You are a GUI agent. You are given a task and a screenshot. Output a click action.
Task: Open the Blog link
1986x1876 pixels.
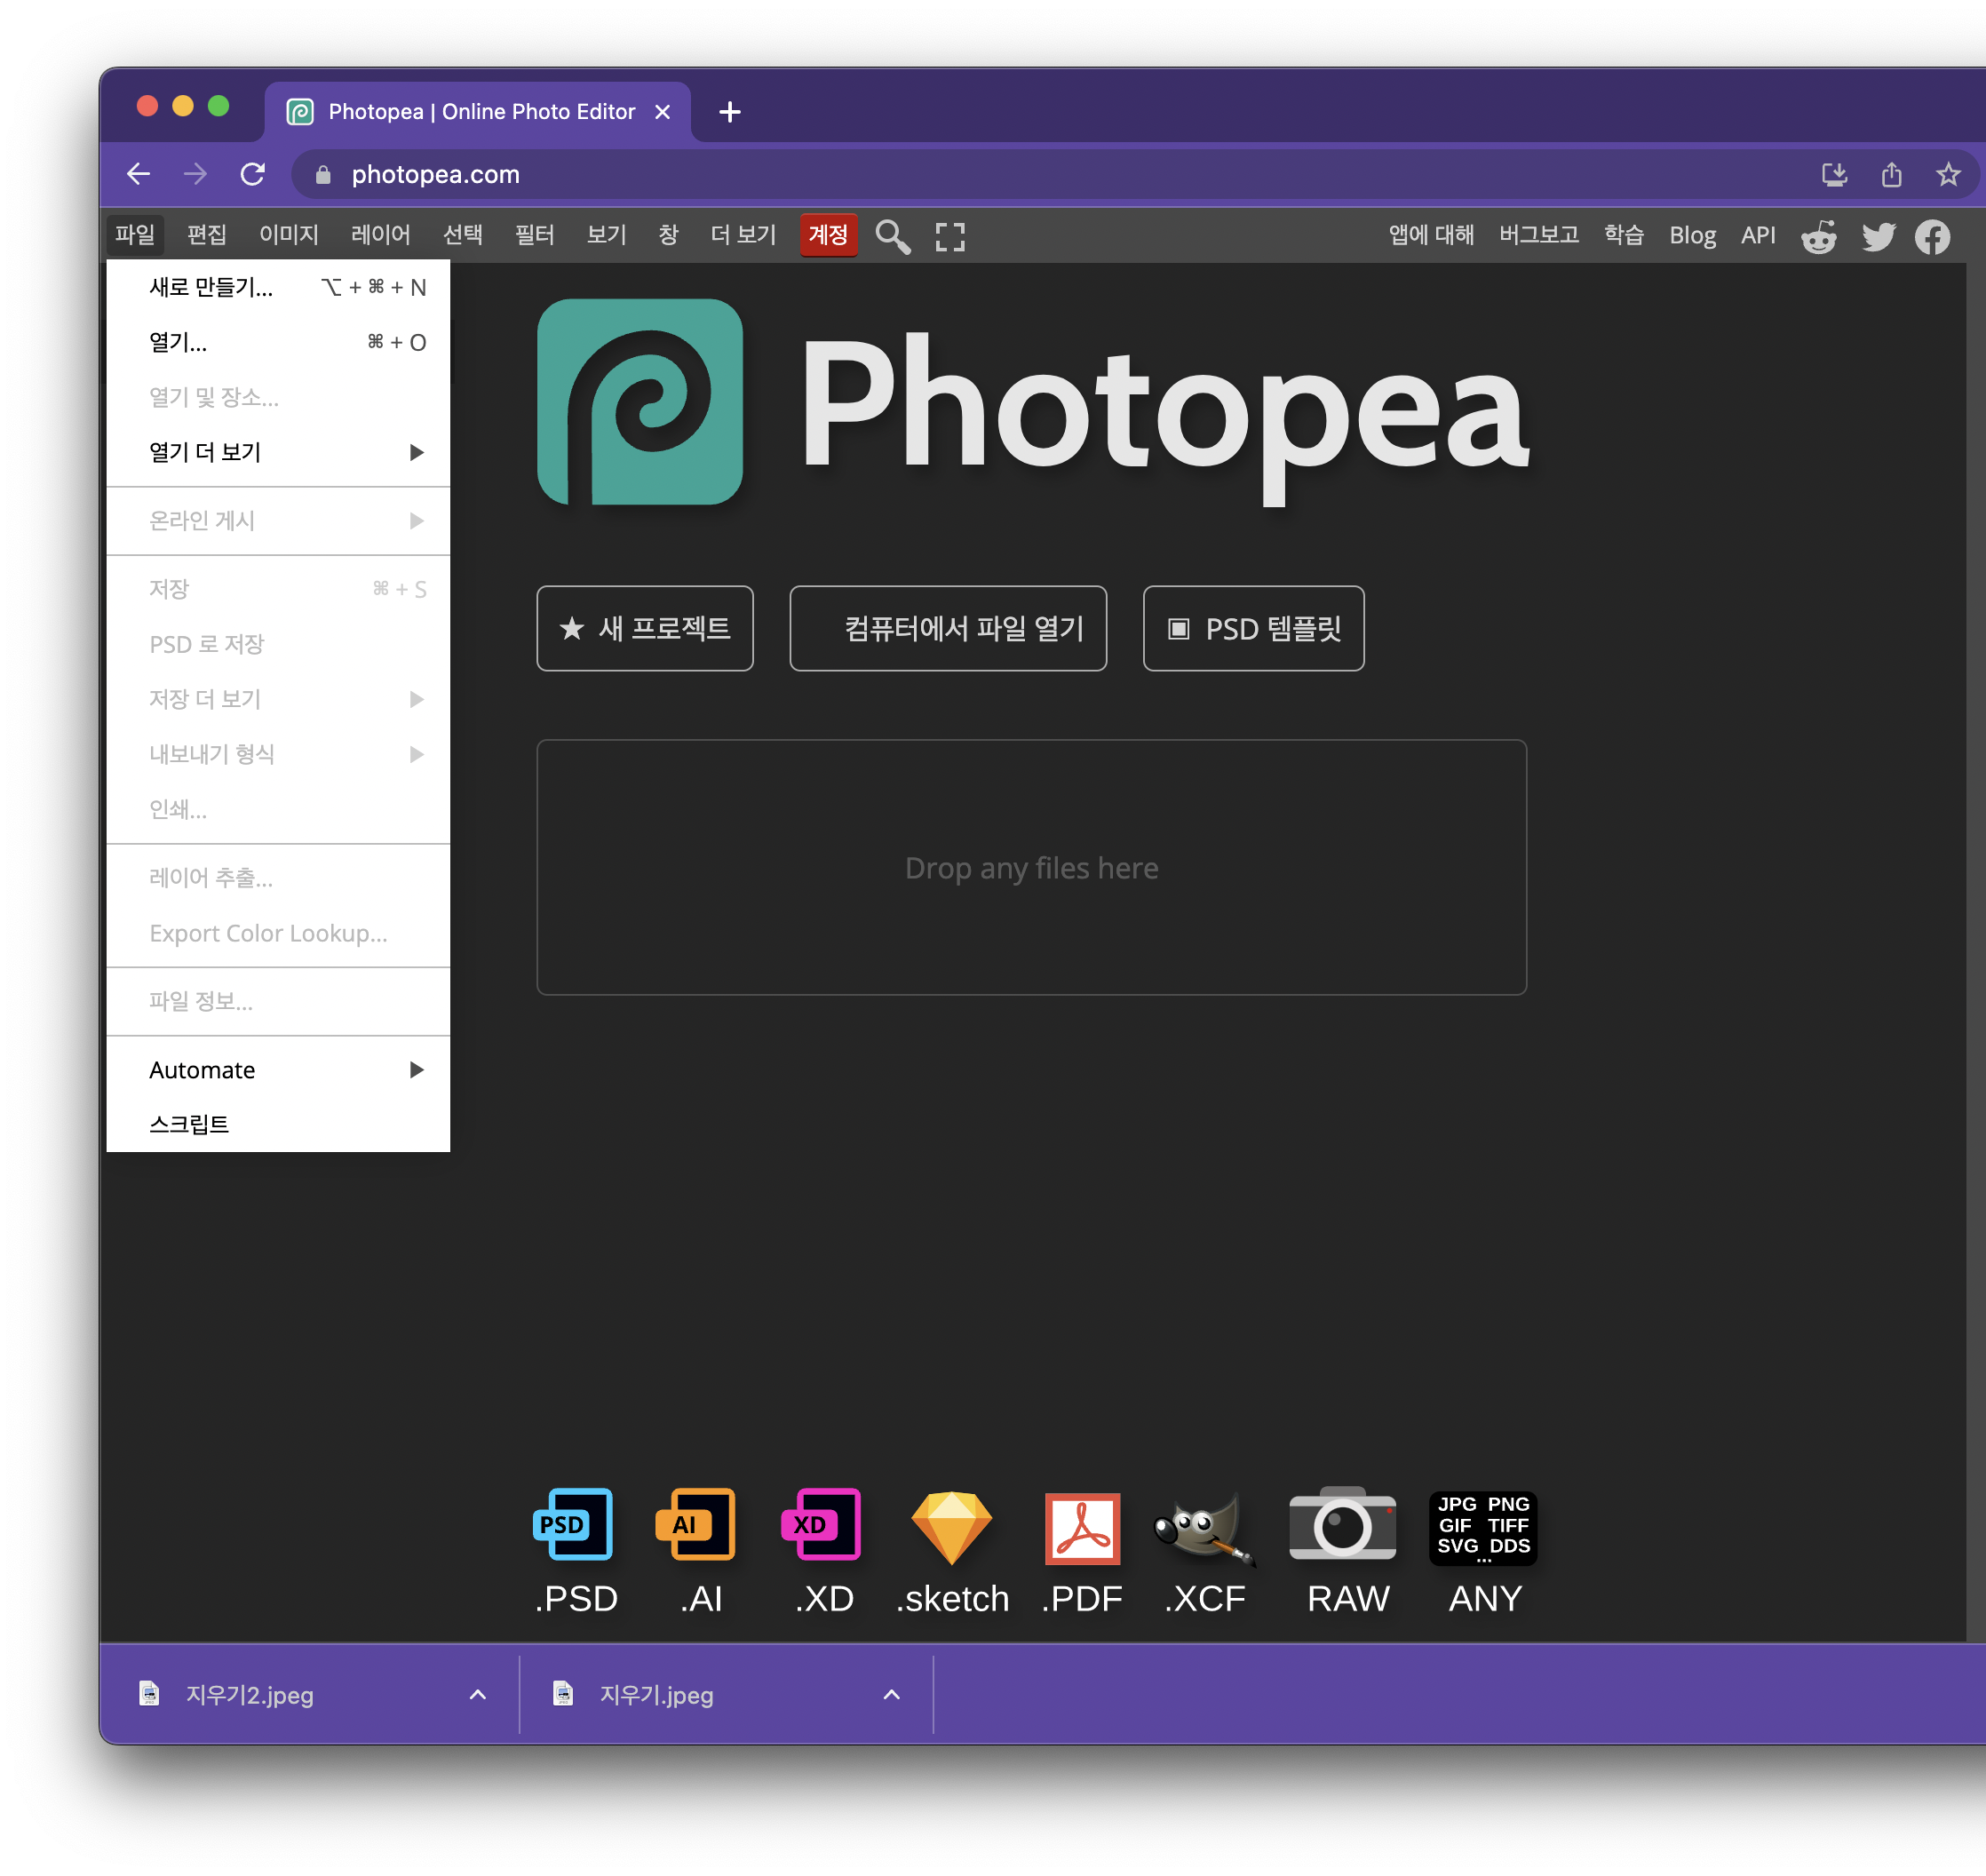pos(1692,235)
